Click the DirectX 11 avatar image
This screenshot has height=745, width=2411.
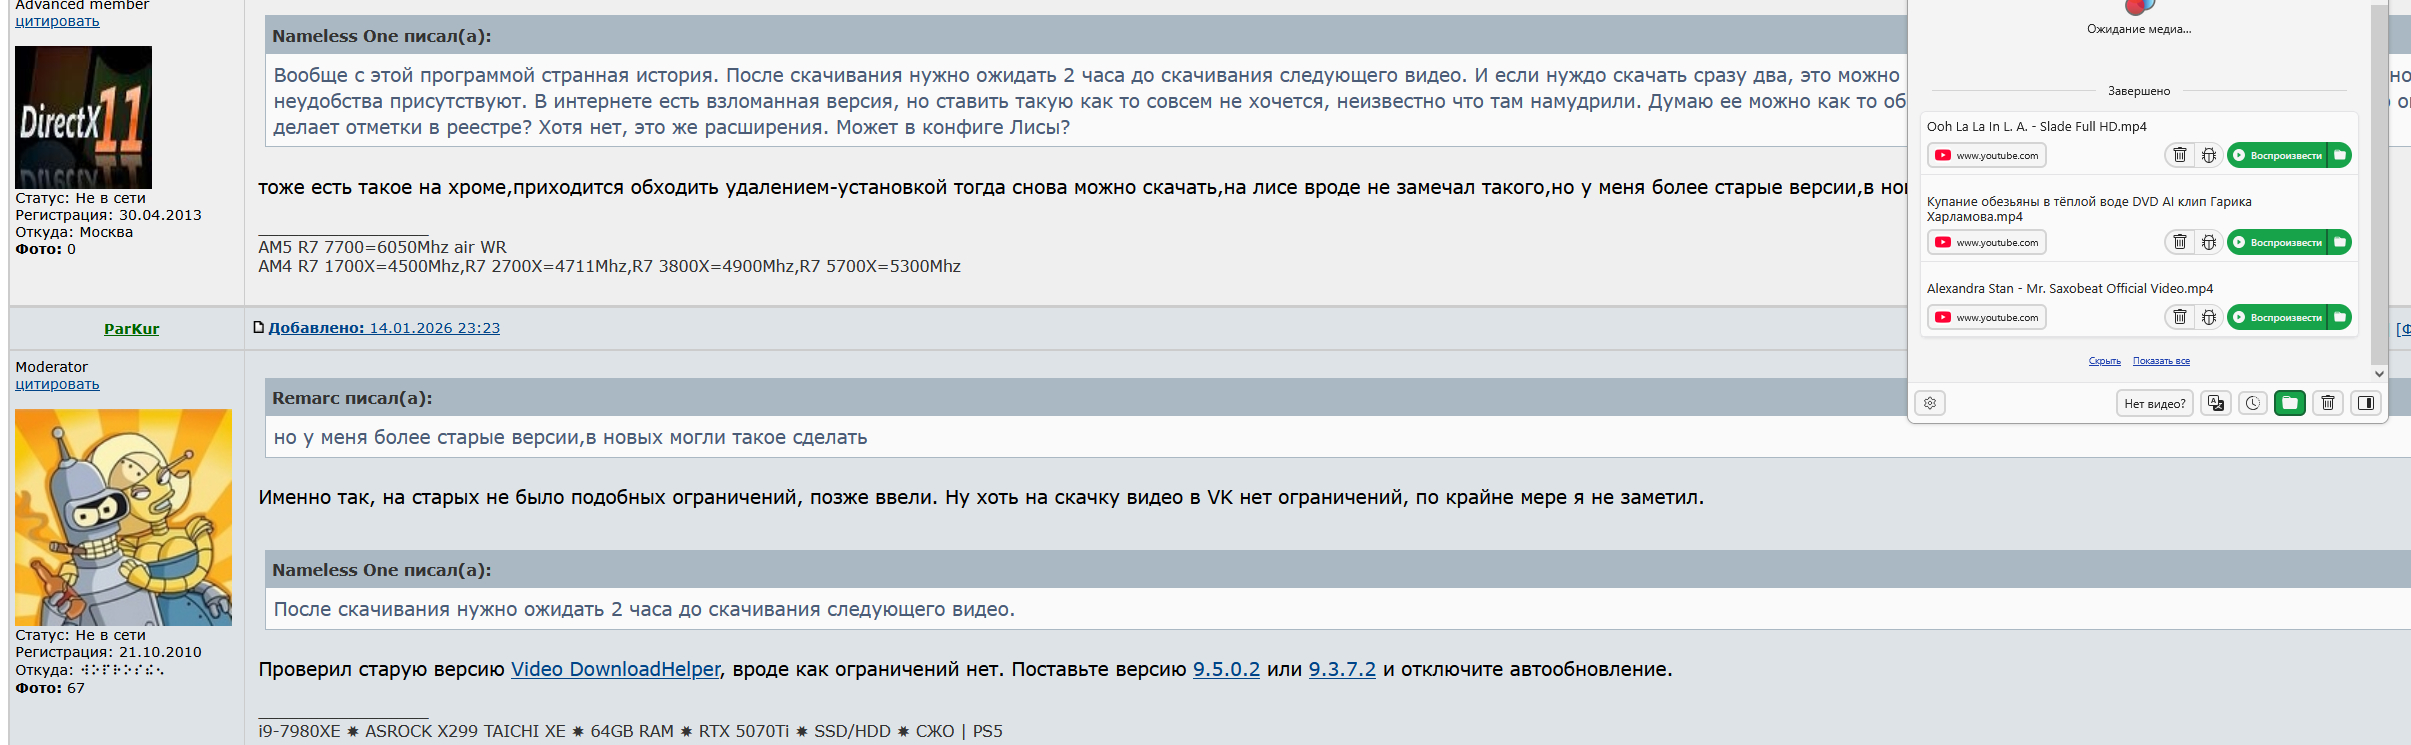[x=84, y=117]
